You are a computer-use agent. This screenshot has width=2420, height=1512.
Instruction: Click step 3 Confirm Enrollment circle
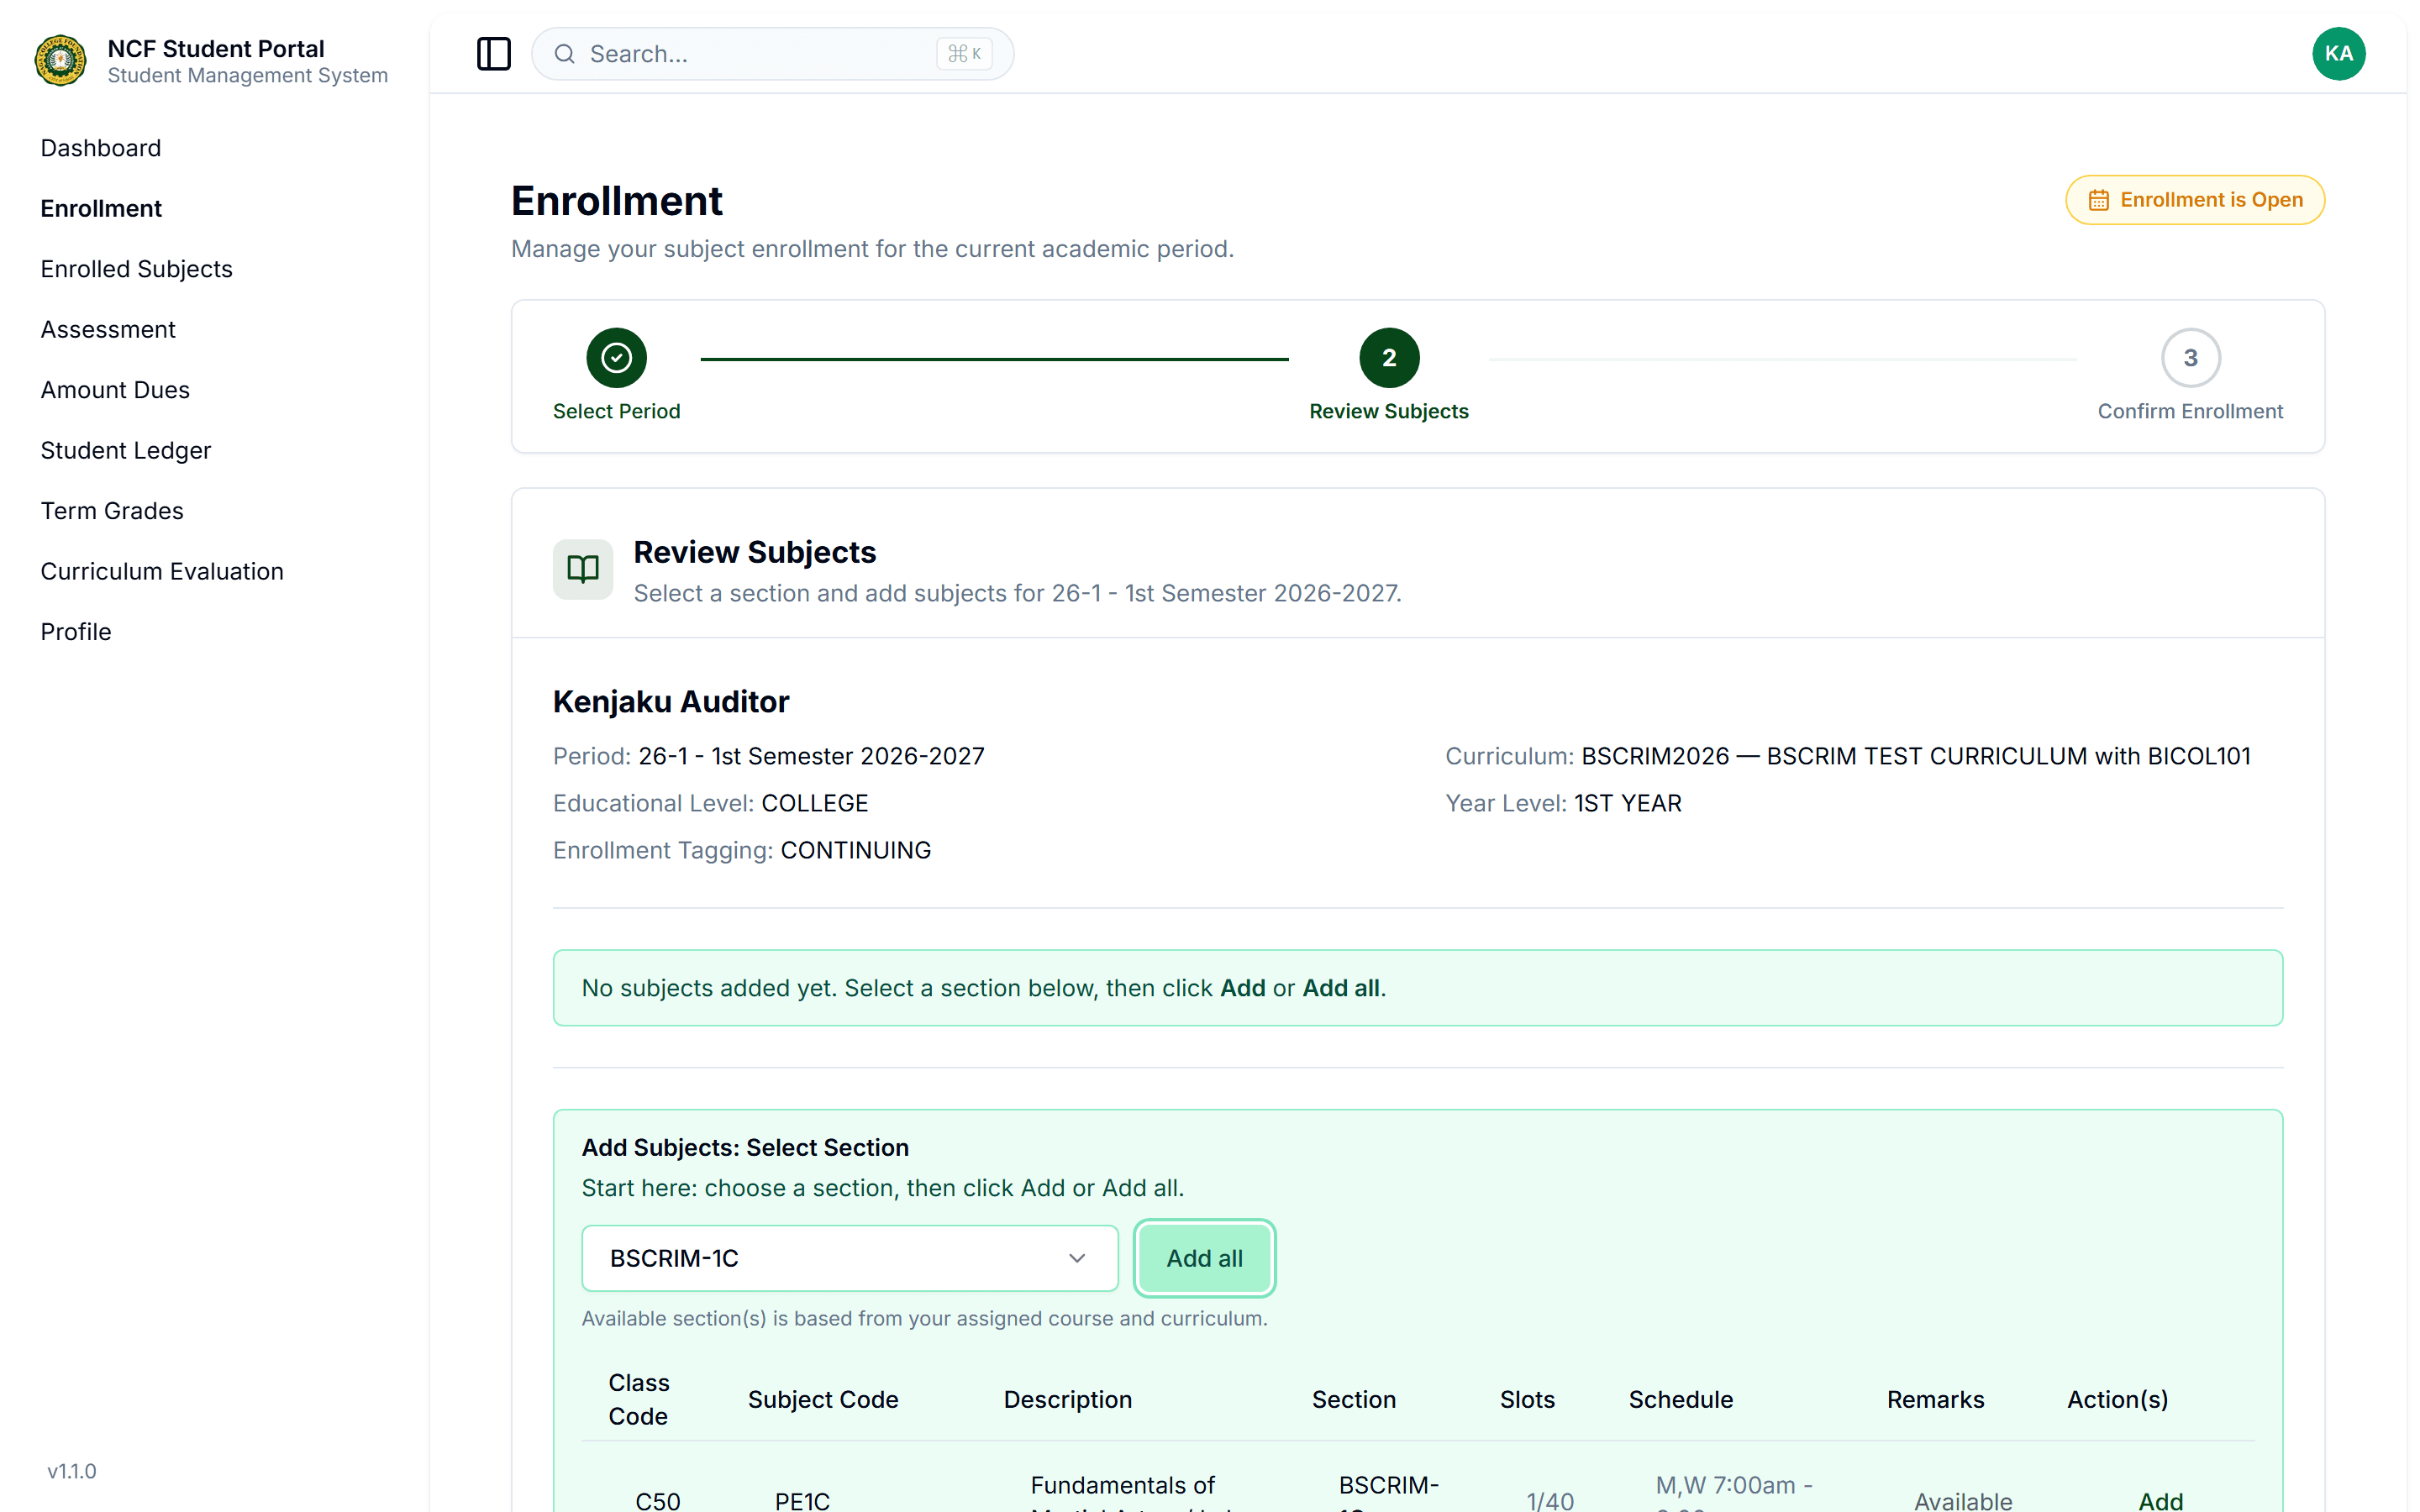[x=2190, y=358]
